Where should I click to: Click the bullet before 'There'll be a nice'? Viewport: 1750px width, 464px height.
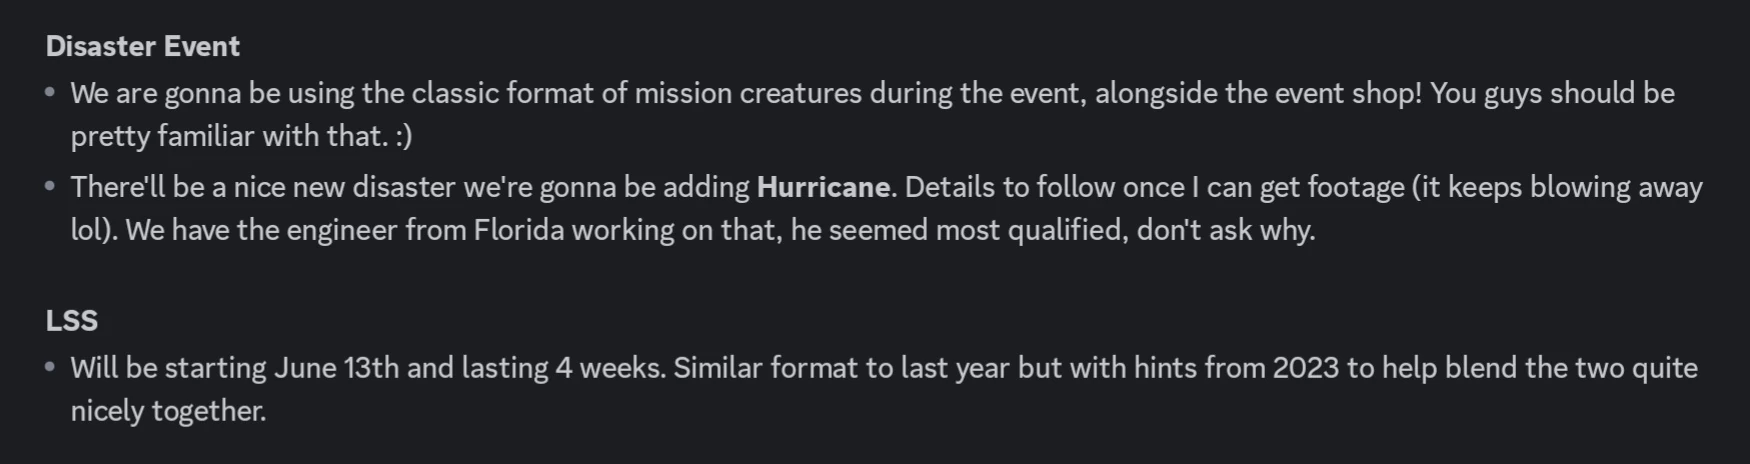(x=50, y=187)
